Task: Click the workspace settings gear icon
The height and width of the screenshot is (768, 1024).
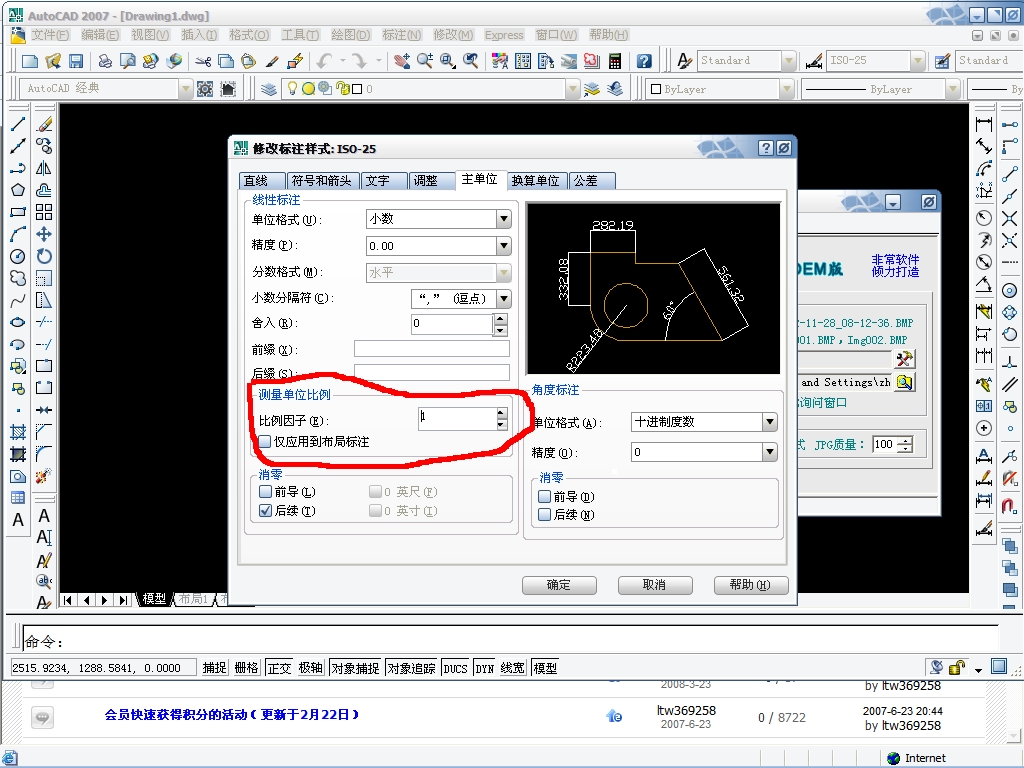Action: tap(205, 89)
